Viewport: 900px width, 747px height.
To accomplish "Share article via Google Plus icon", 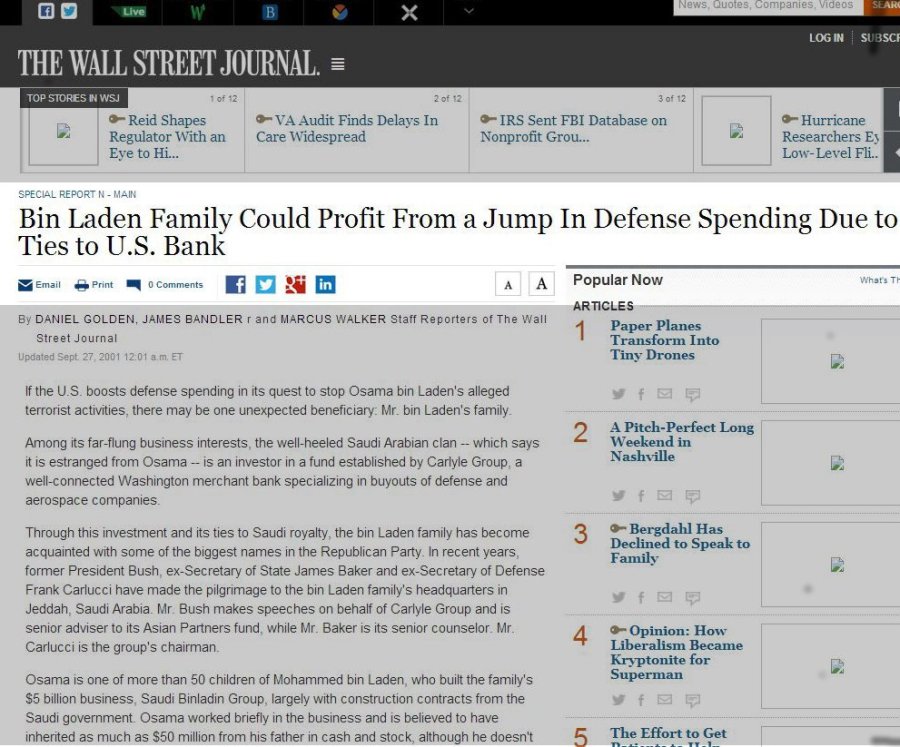I will (295, 285).
